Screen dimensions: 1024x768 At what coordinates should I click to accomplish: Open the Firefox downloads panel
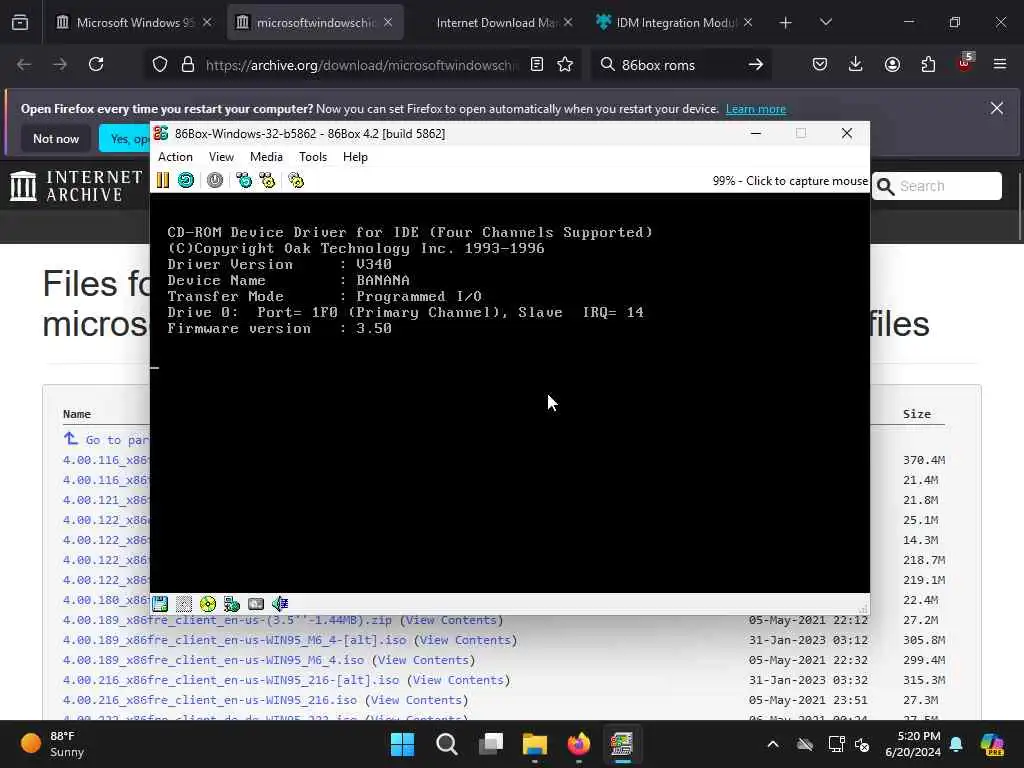tap(856, 64)
